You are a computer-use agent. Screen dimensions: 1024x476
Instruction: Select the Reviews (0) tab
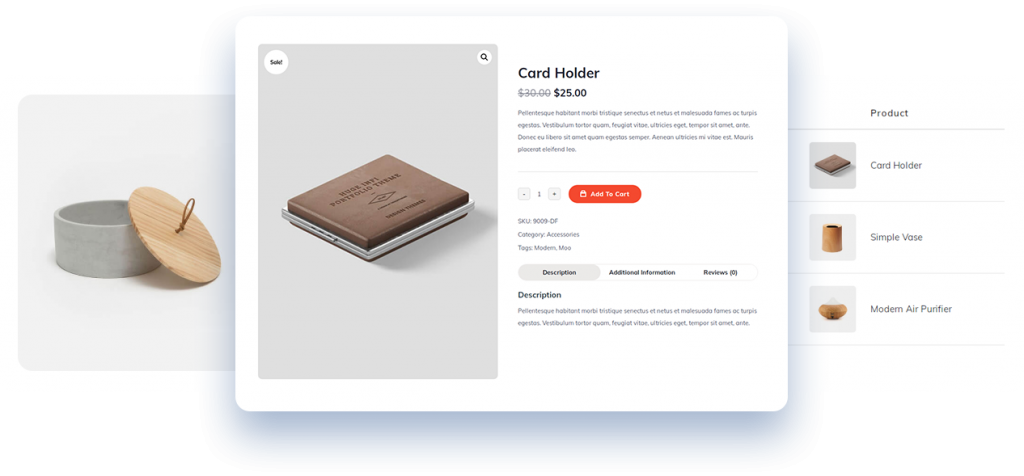pos(720,272)
